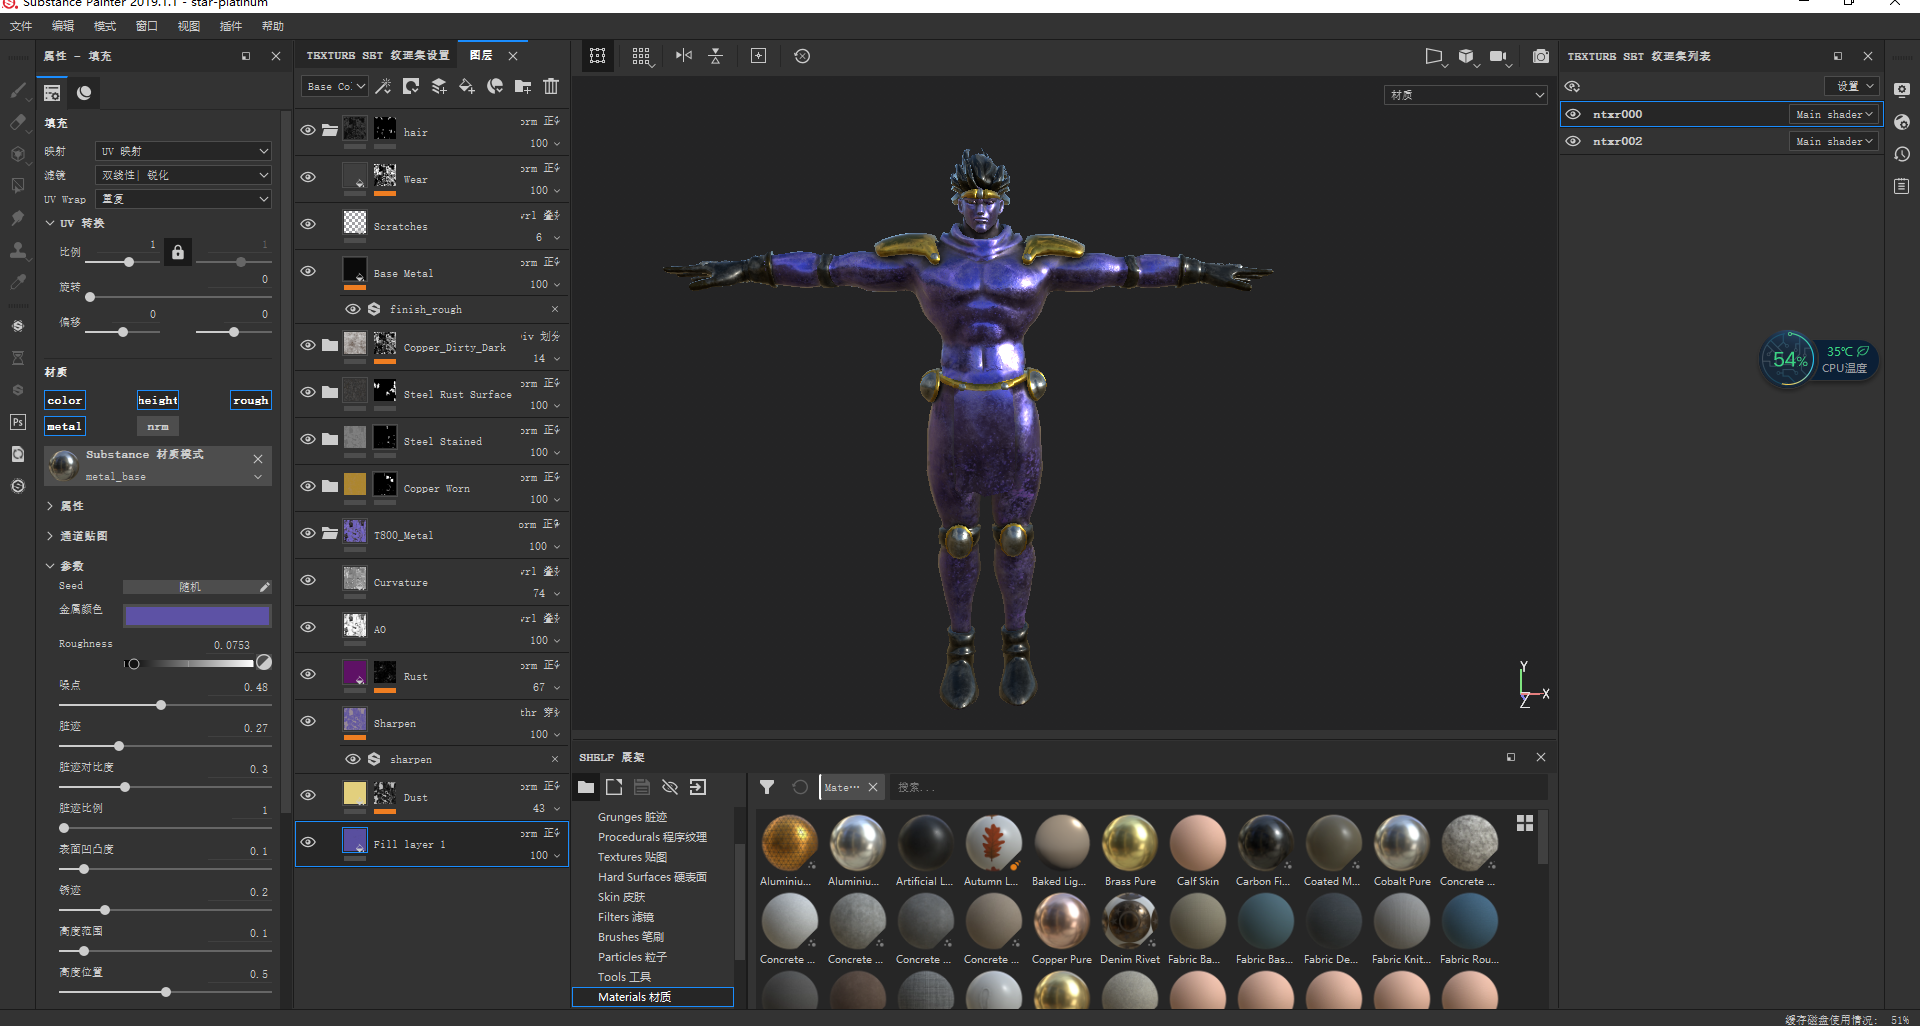1920x1026 pixels.
Task: Toggle the UV scale ratio lock
Action: (x=178, y=252)
